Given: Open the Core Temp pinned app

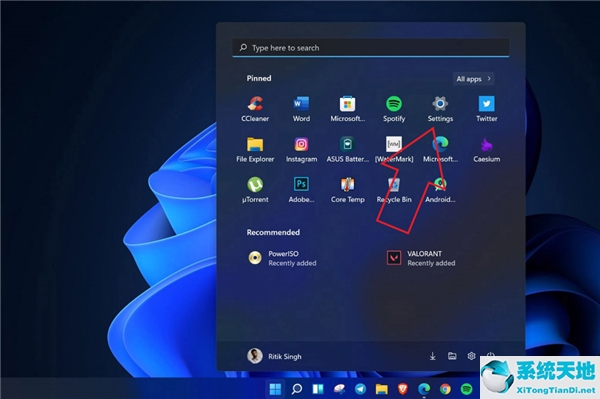Looking at the screenshot, I should point(347,190).
